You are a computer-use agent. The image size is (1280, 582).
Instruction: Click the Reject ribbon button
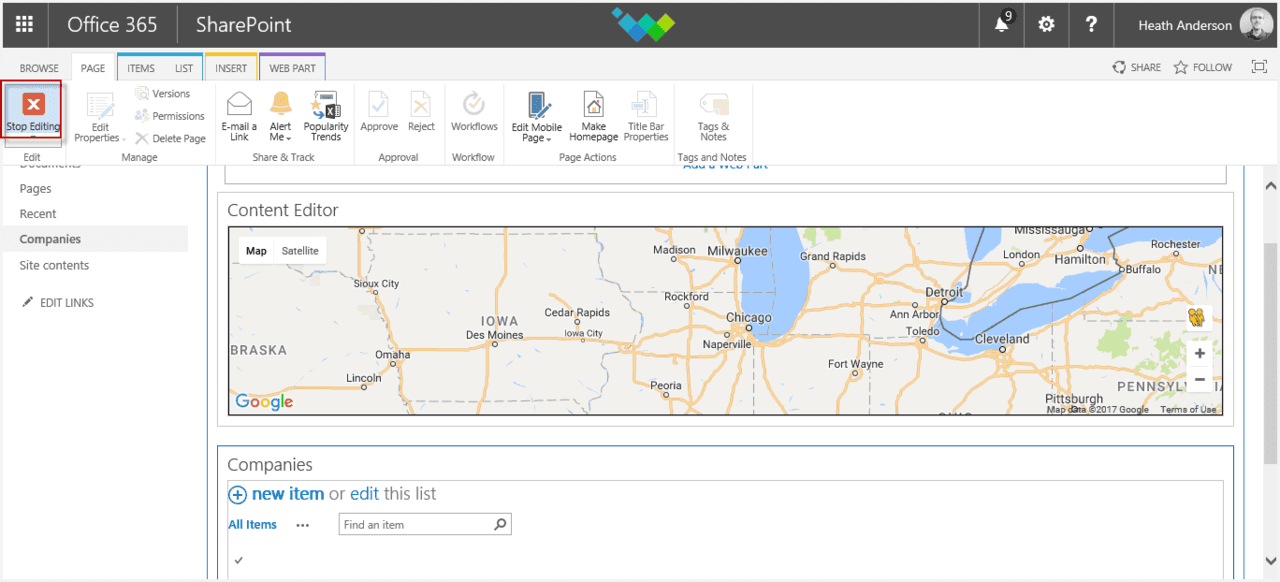pos(421,111)
